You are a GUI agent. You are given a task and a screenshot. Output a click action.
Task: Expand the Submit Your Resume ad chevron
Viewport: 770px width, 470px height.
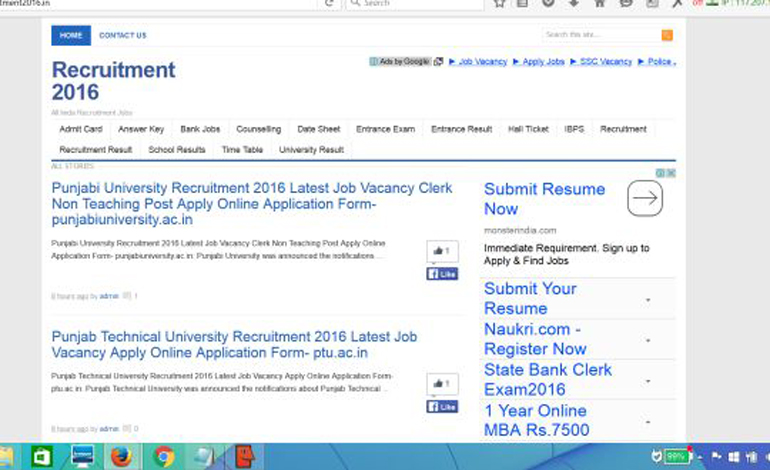[x=648, y=300]
